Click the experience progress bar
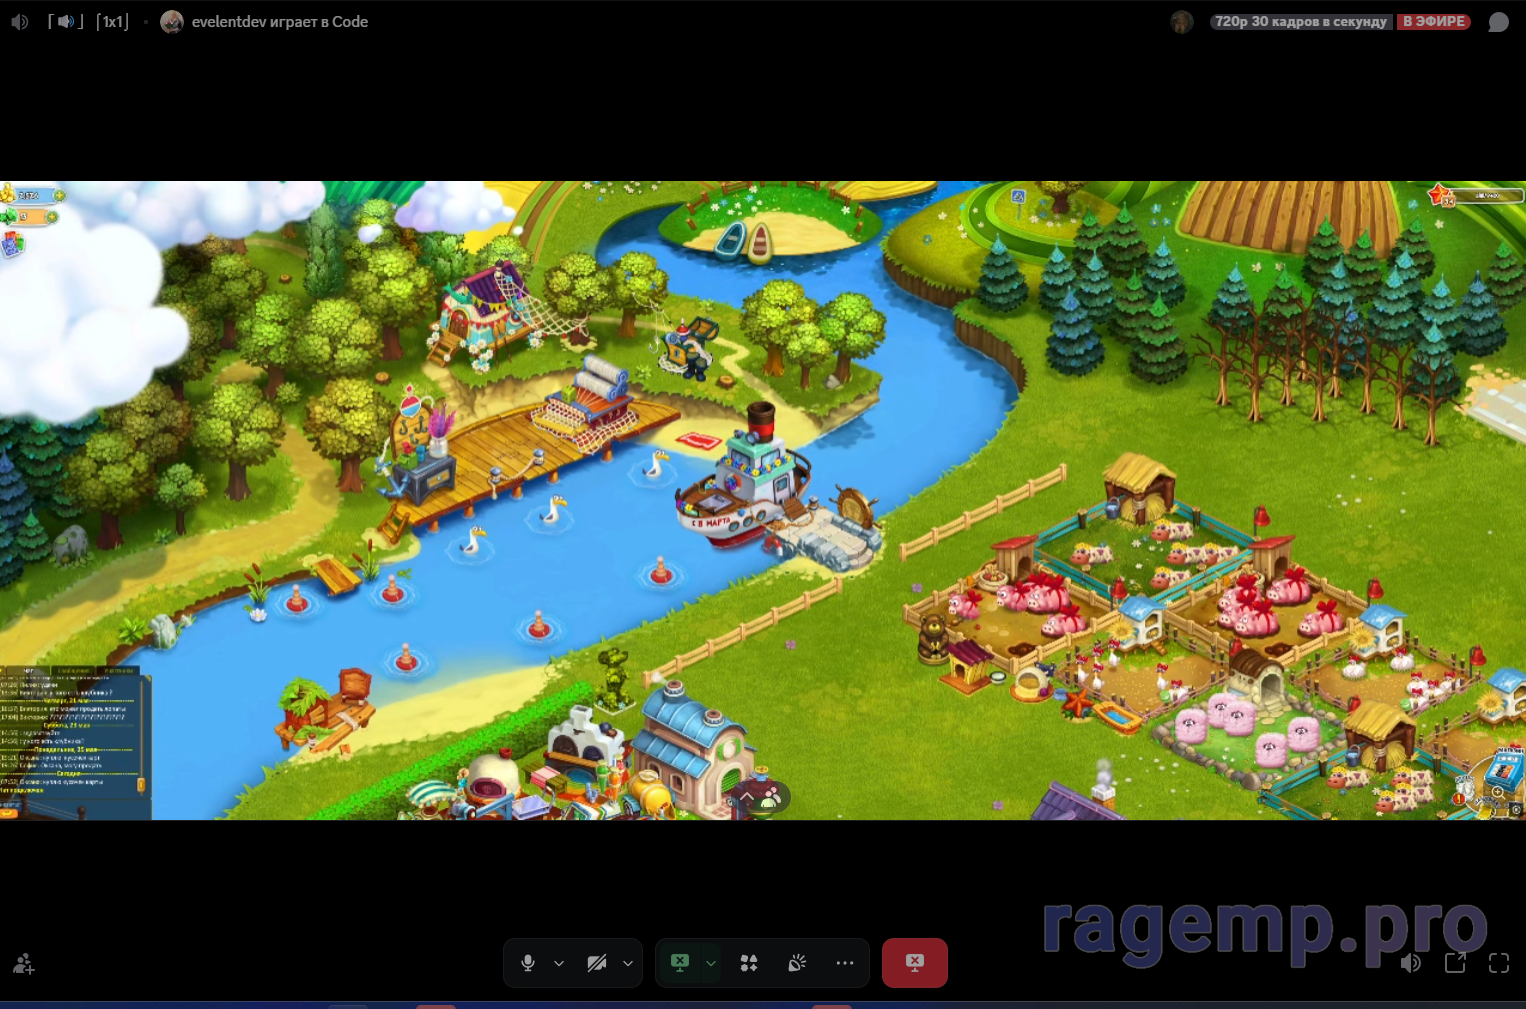 point(1489,196)
